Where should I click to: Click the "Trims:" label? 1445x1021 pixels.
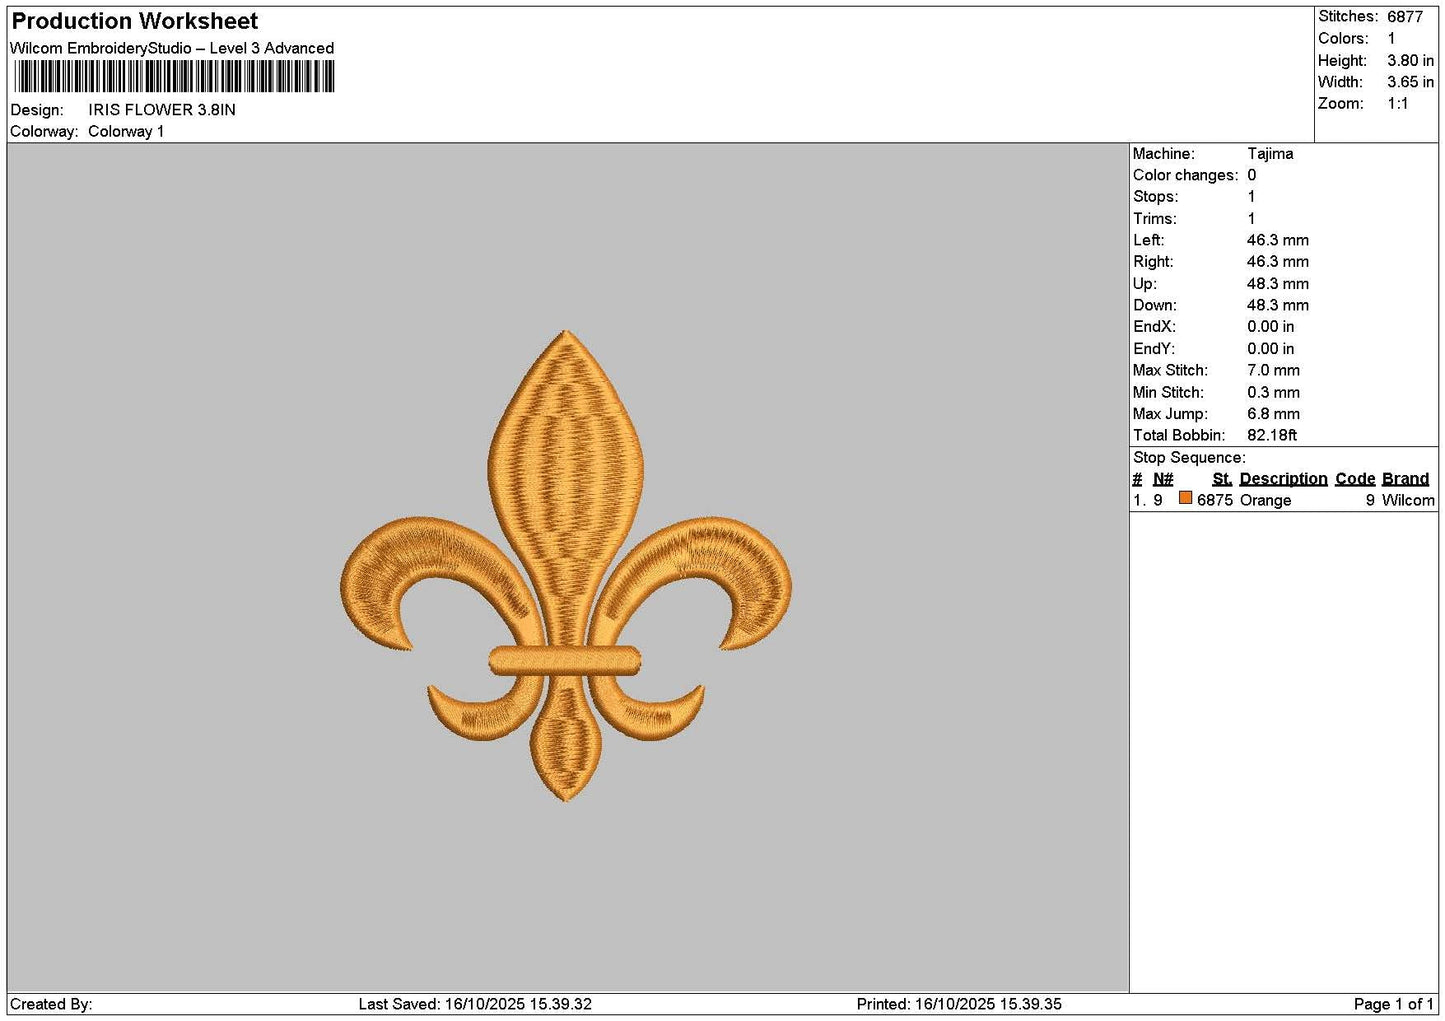pos(1155,219)
